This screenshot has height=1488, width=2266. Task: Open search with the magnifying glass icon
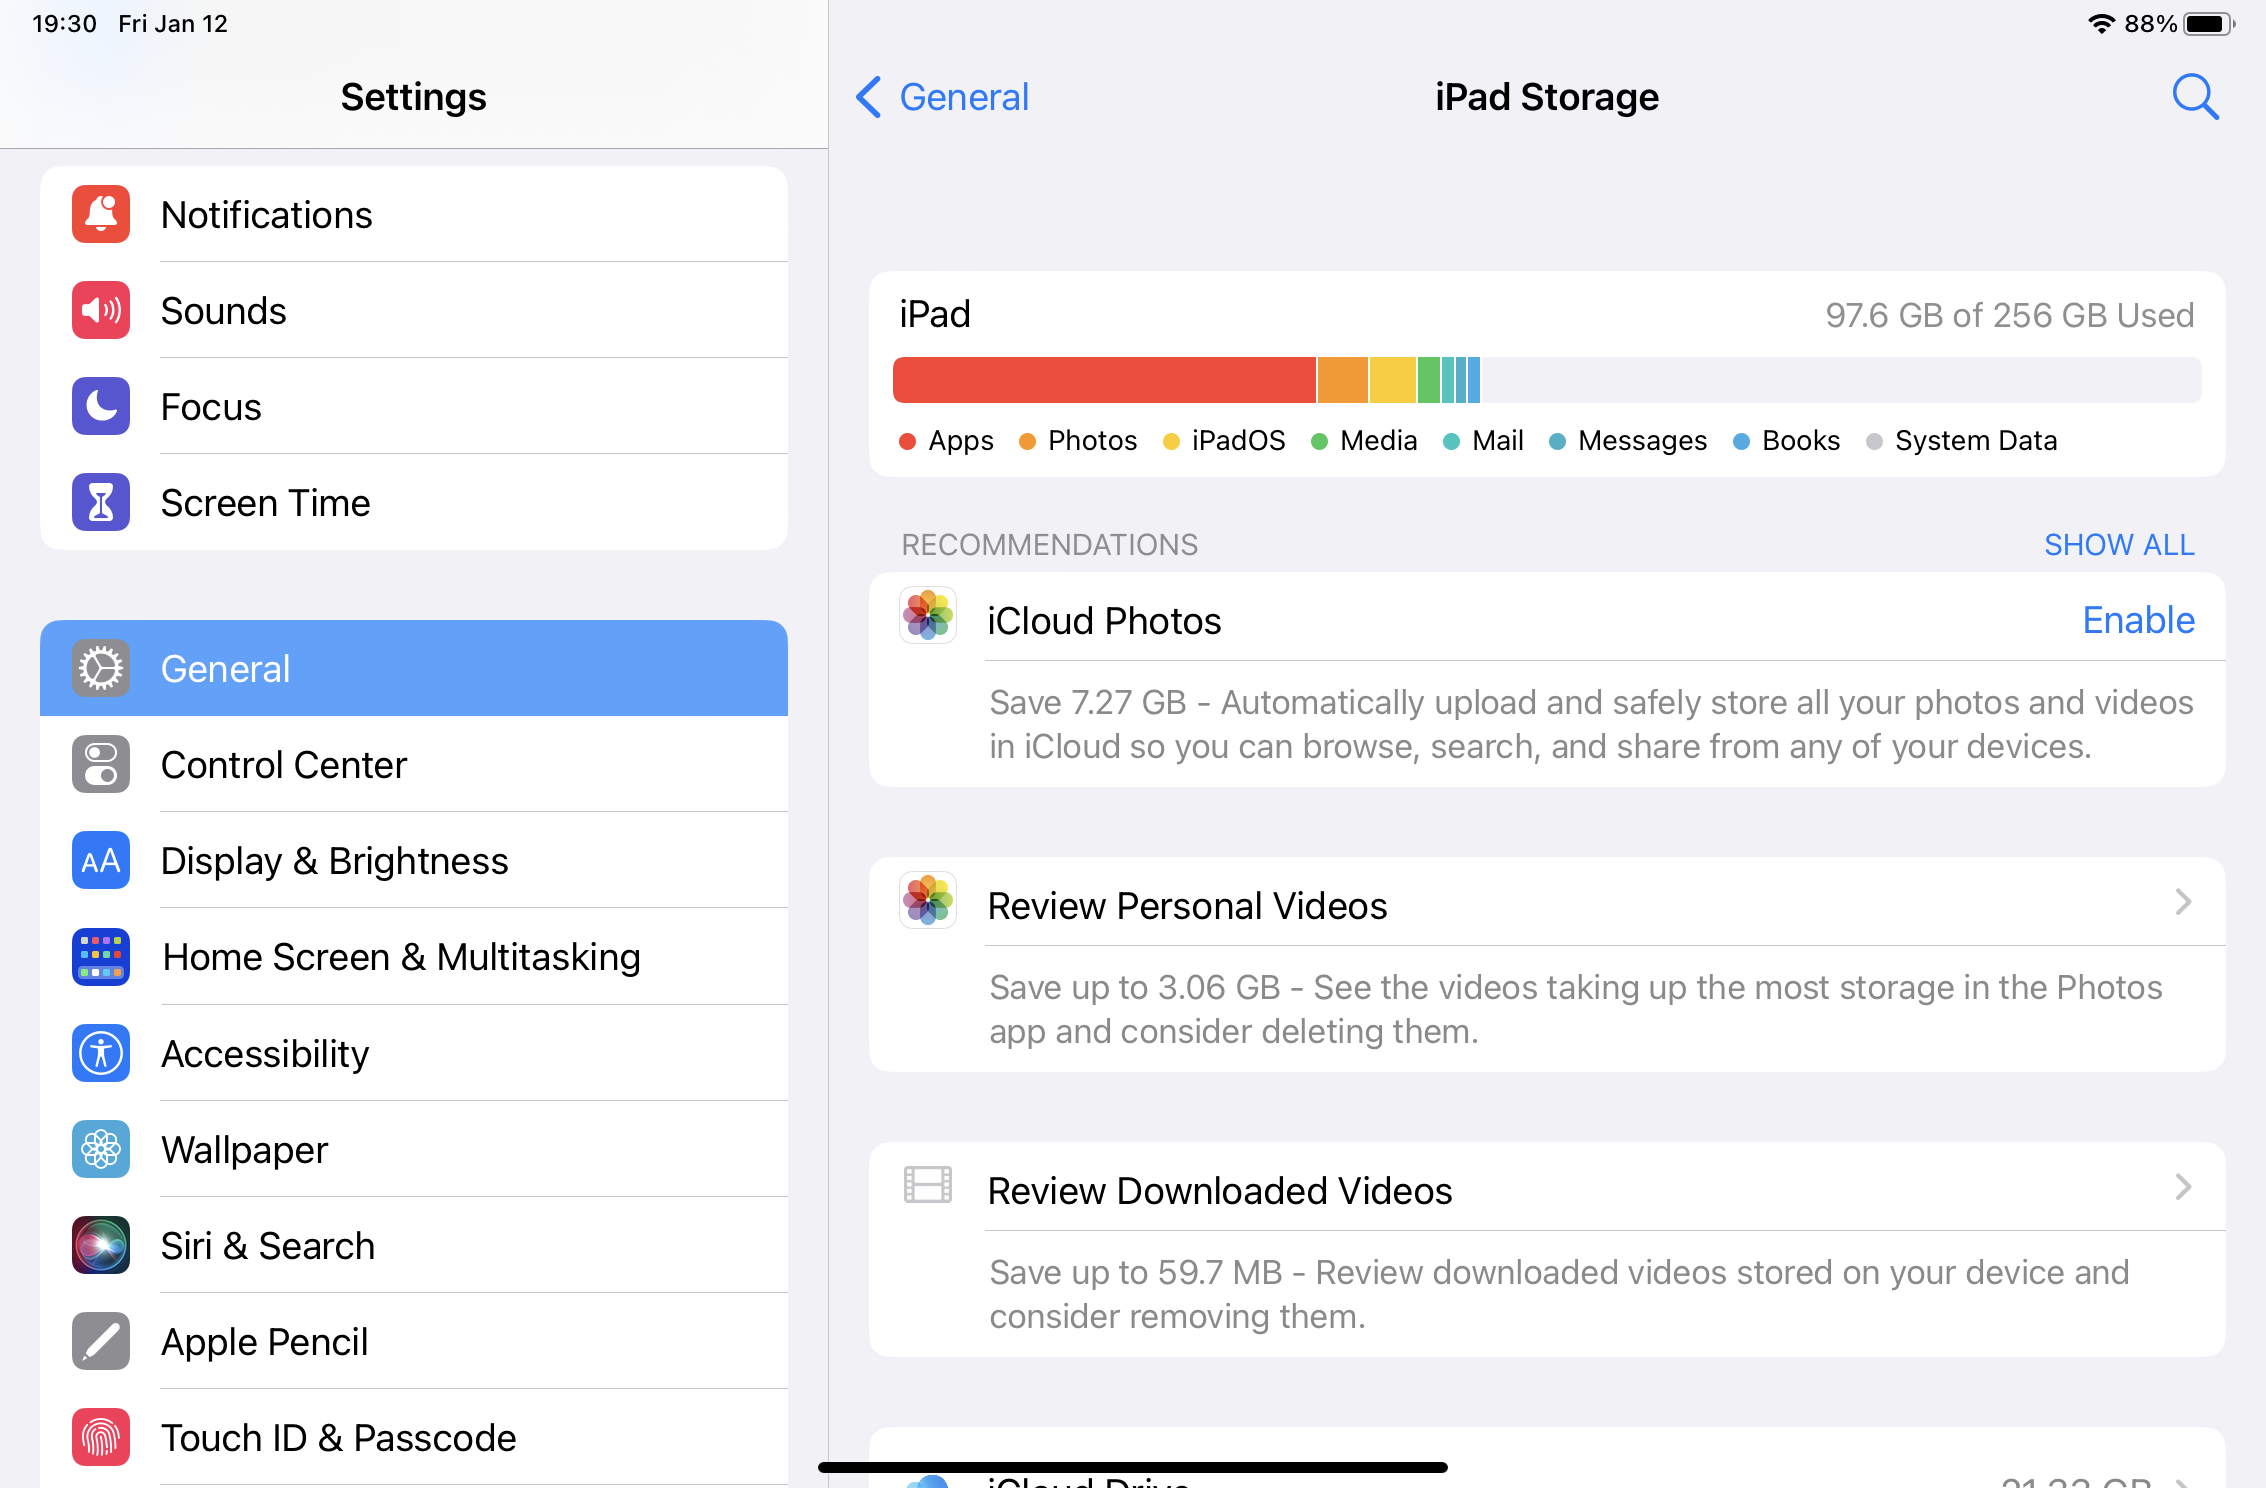[2195, 97]
